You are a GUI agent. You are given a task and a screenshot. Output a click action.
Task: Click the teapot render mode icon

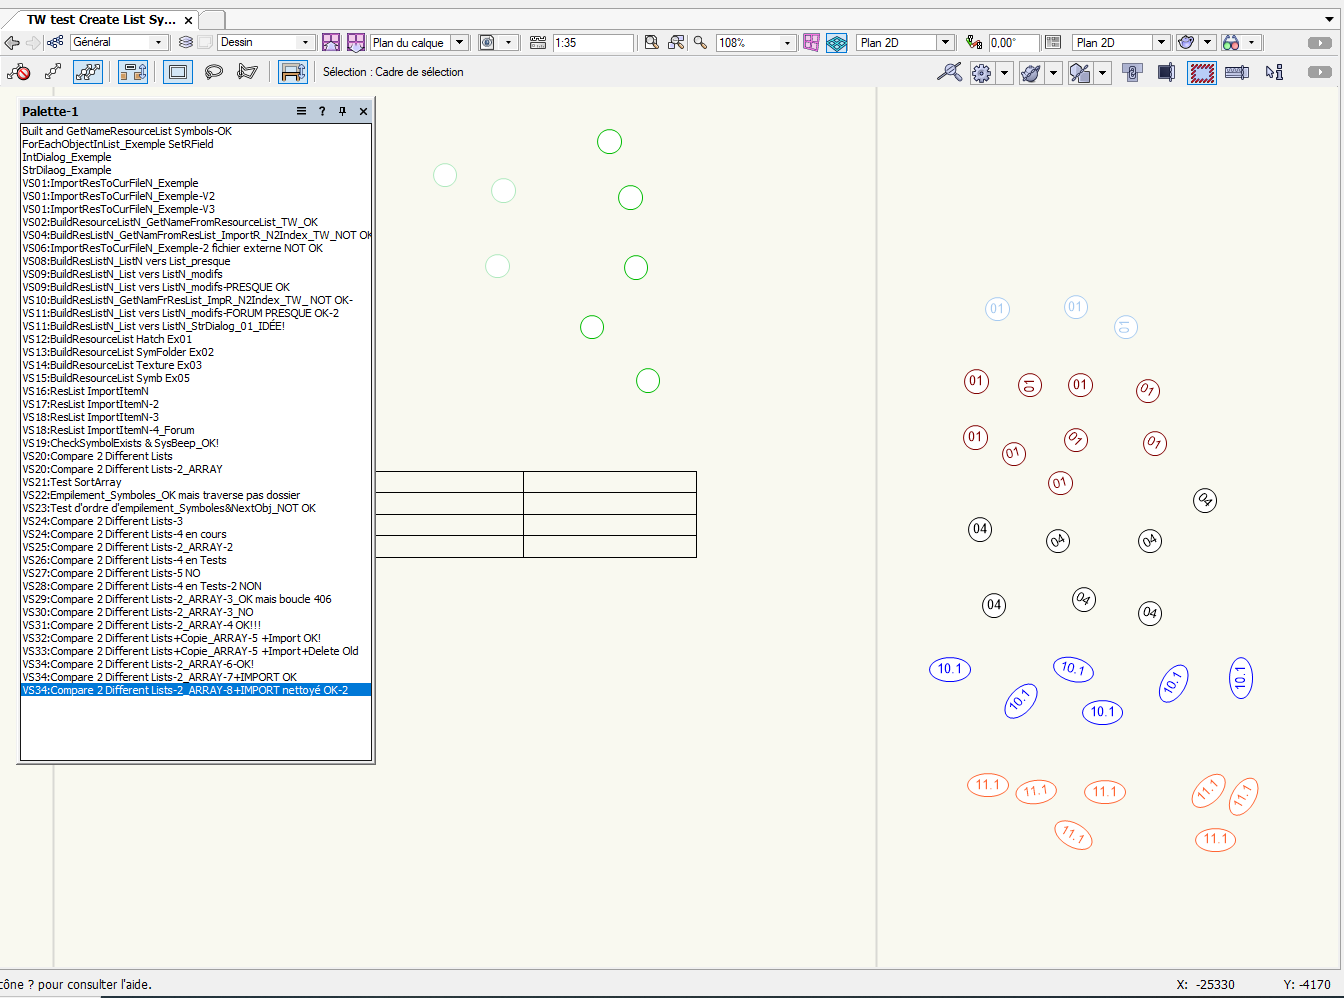(1186, 42)
